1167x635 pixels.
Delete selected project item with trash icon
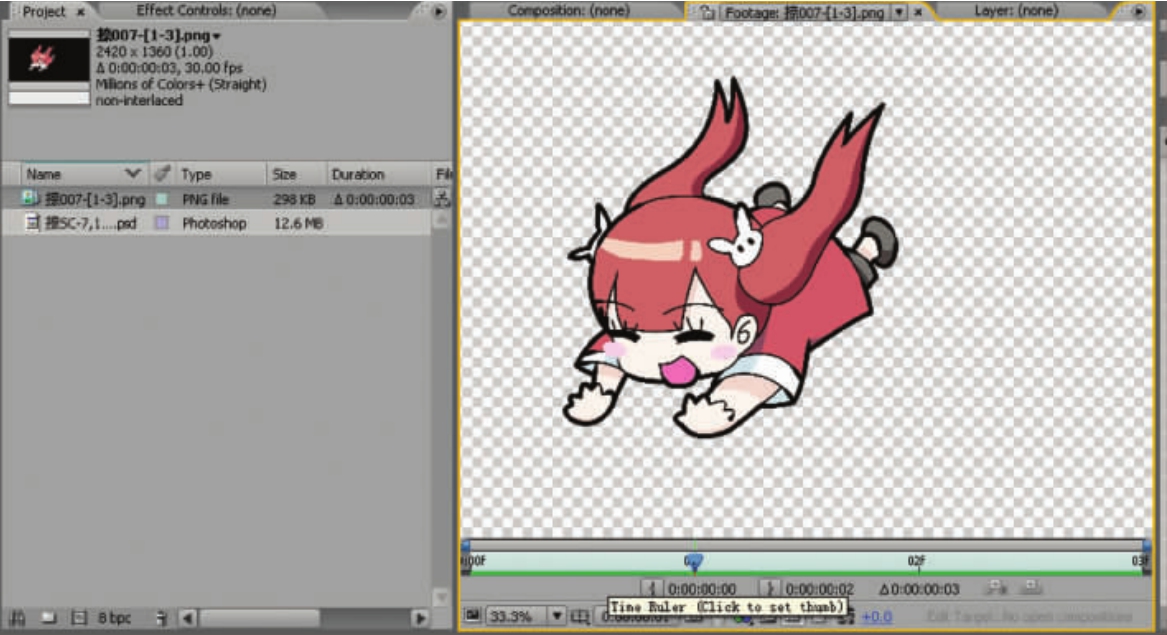tap(160, 618)
